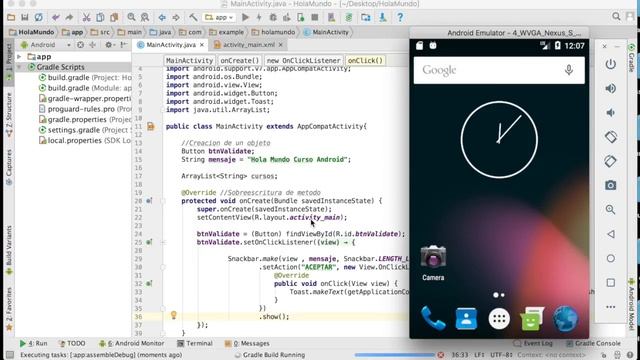This screenshot has height=360, width=640.
Task: Open the TODO tool window
Action: (72, 344)
